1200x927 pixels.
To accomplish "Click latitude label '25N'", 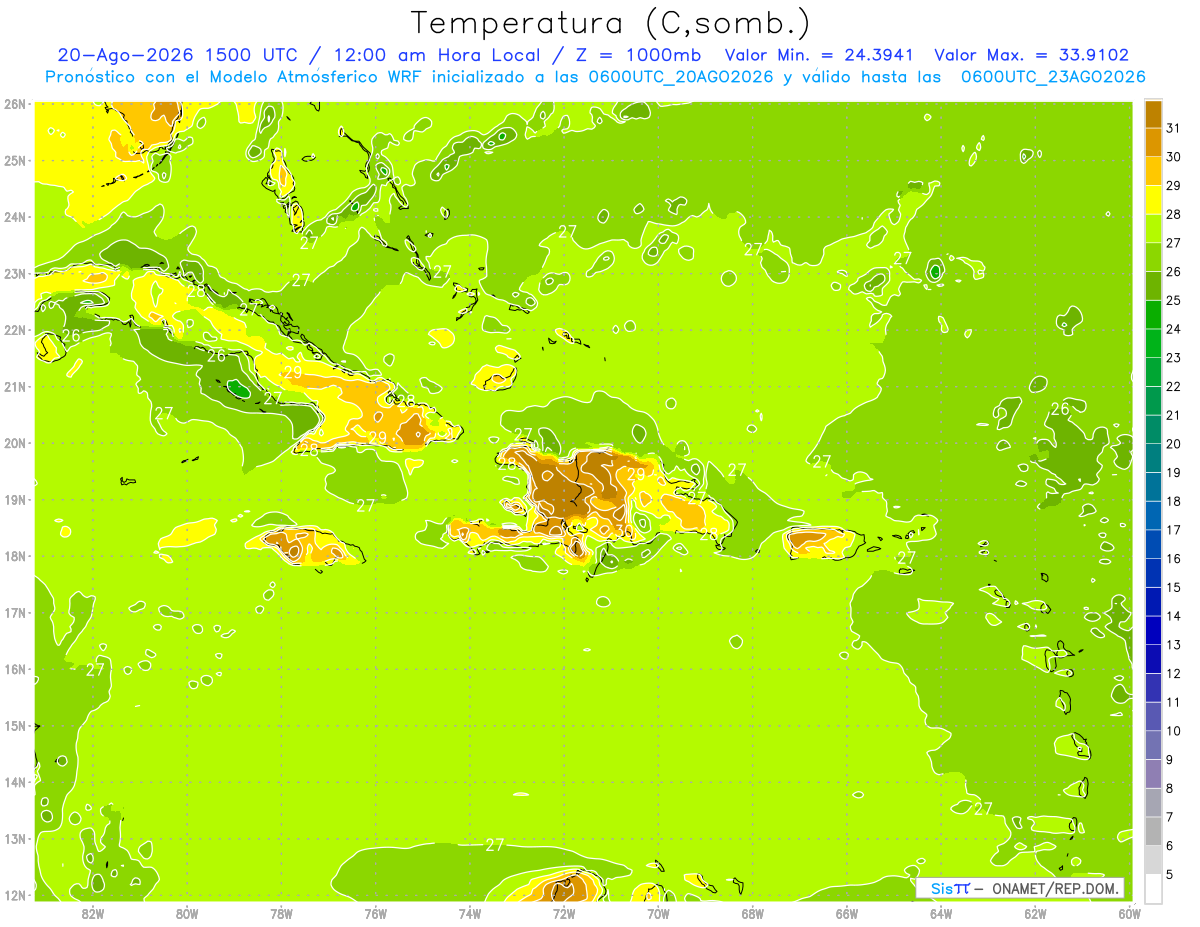I will (x=15, y=160).
